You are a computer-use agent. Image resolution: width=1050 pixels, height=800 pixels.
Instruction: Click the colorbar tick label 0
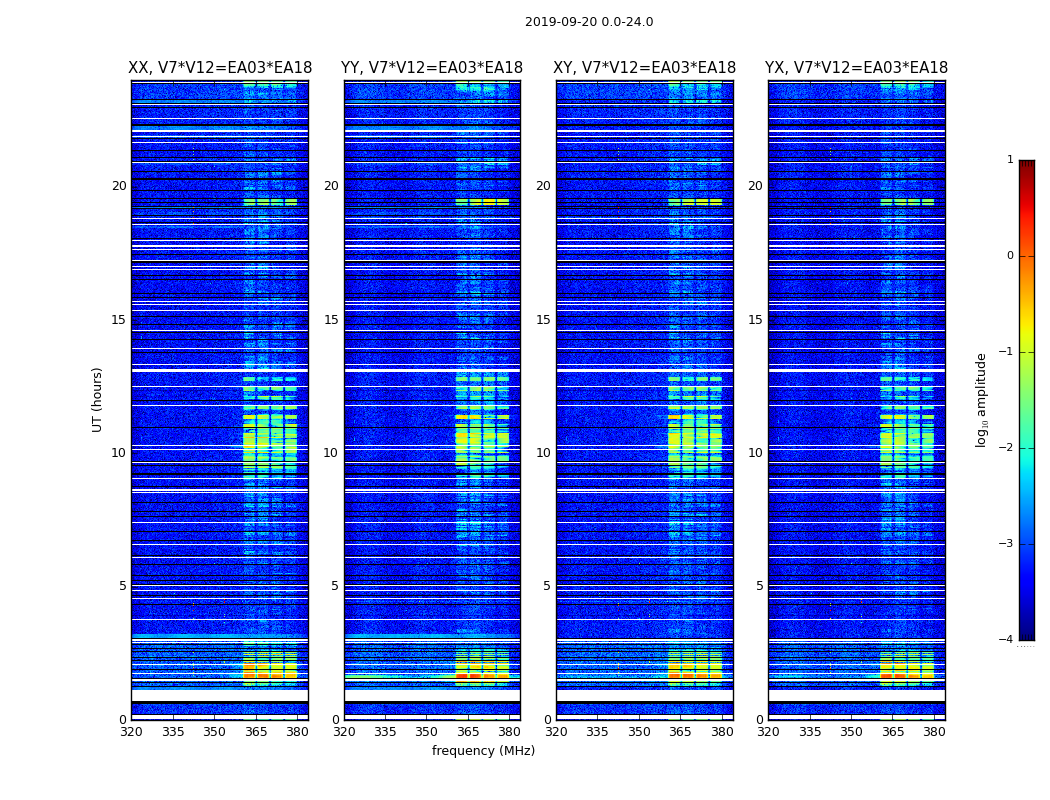(x=1009, y=256)
